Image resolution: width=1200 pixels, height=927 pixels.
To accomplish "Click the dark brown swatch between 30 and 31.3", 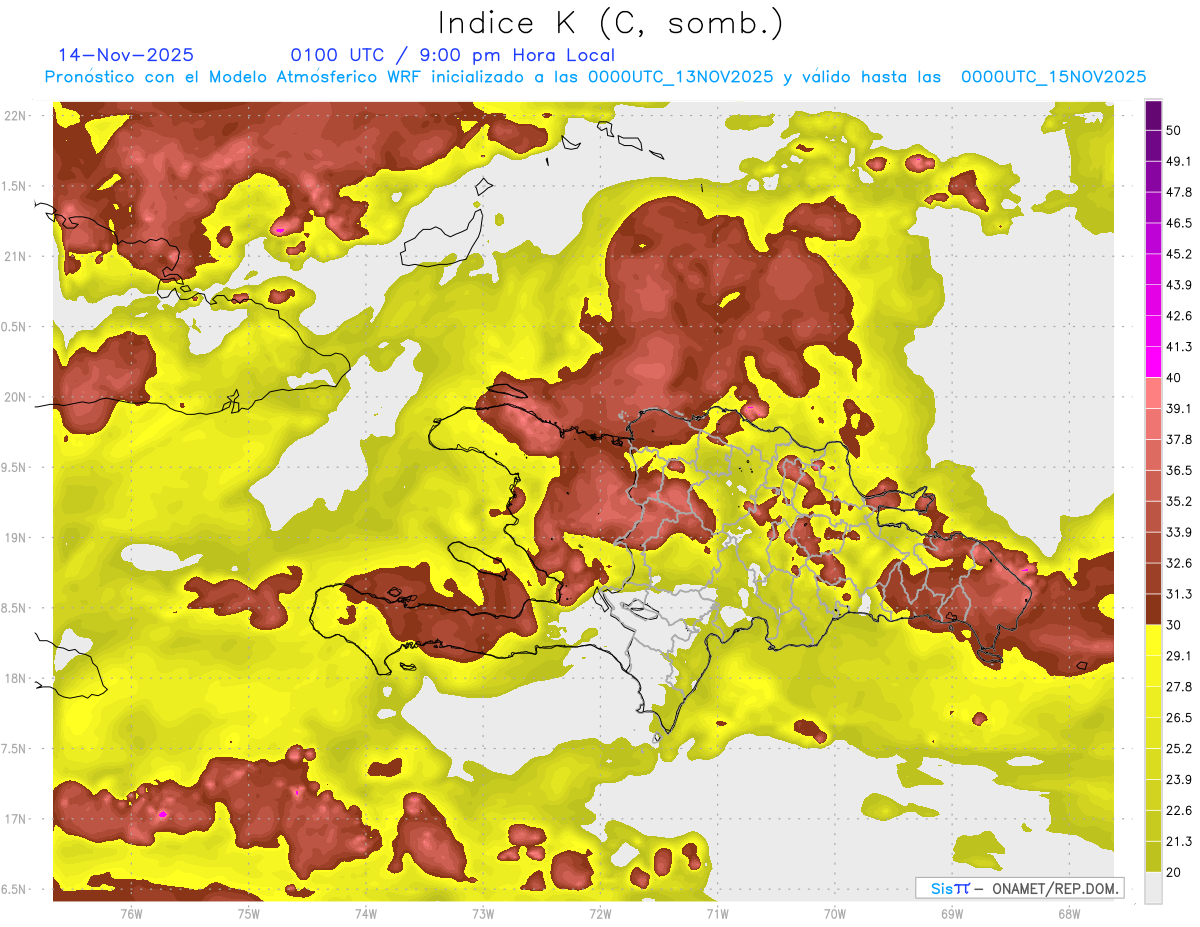I will click(x=1154, y=609).
